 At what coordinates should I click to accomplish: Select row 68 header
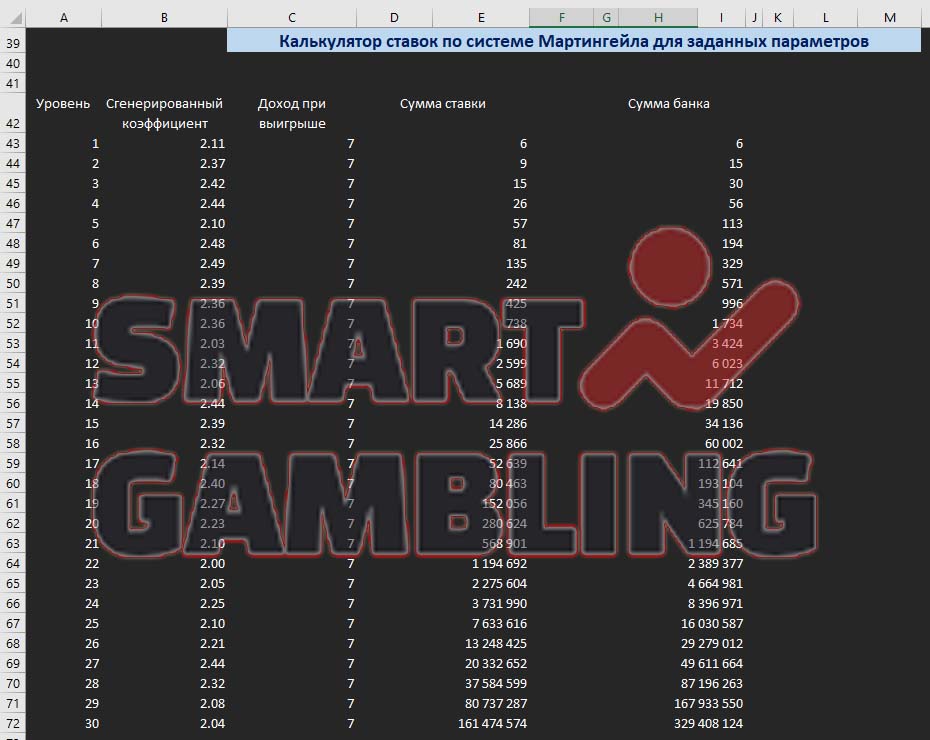coord(13,644)
